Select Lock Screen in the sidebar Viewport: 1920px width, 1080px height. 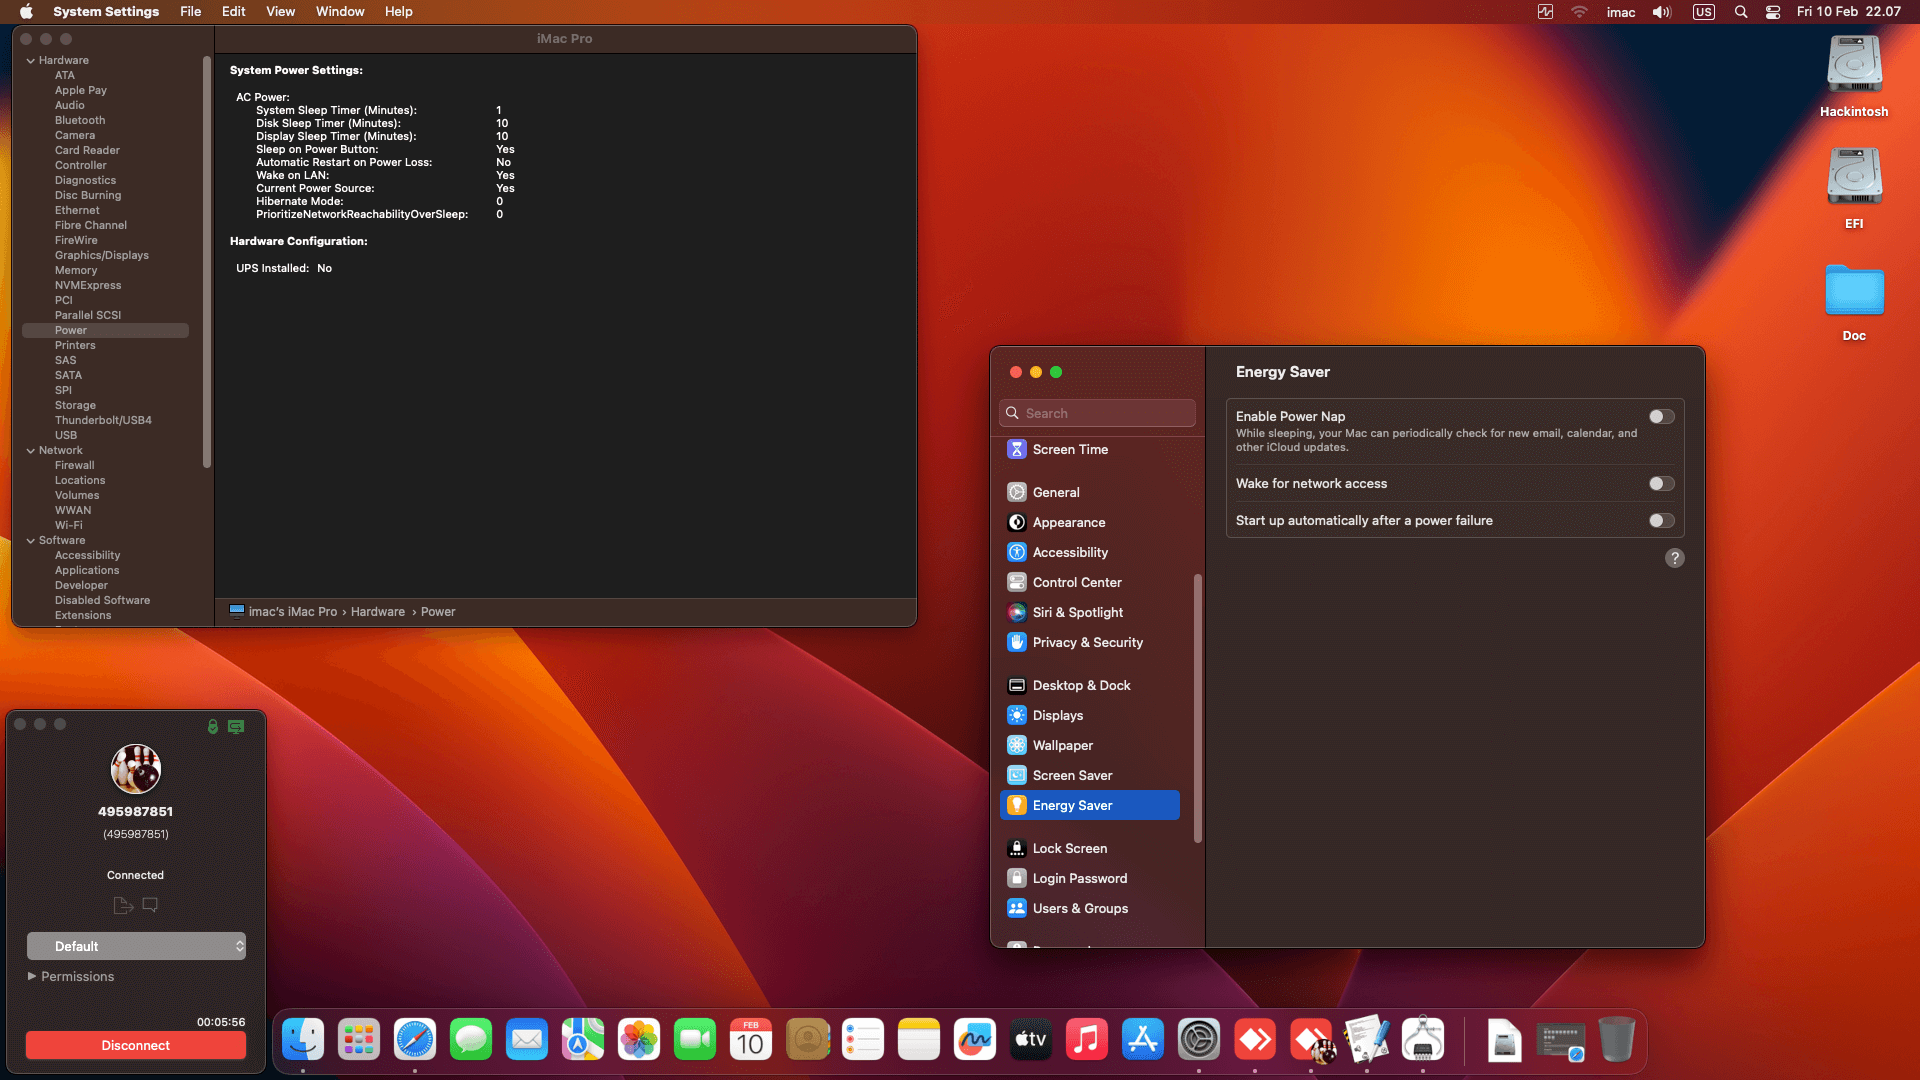(1069, 848)
